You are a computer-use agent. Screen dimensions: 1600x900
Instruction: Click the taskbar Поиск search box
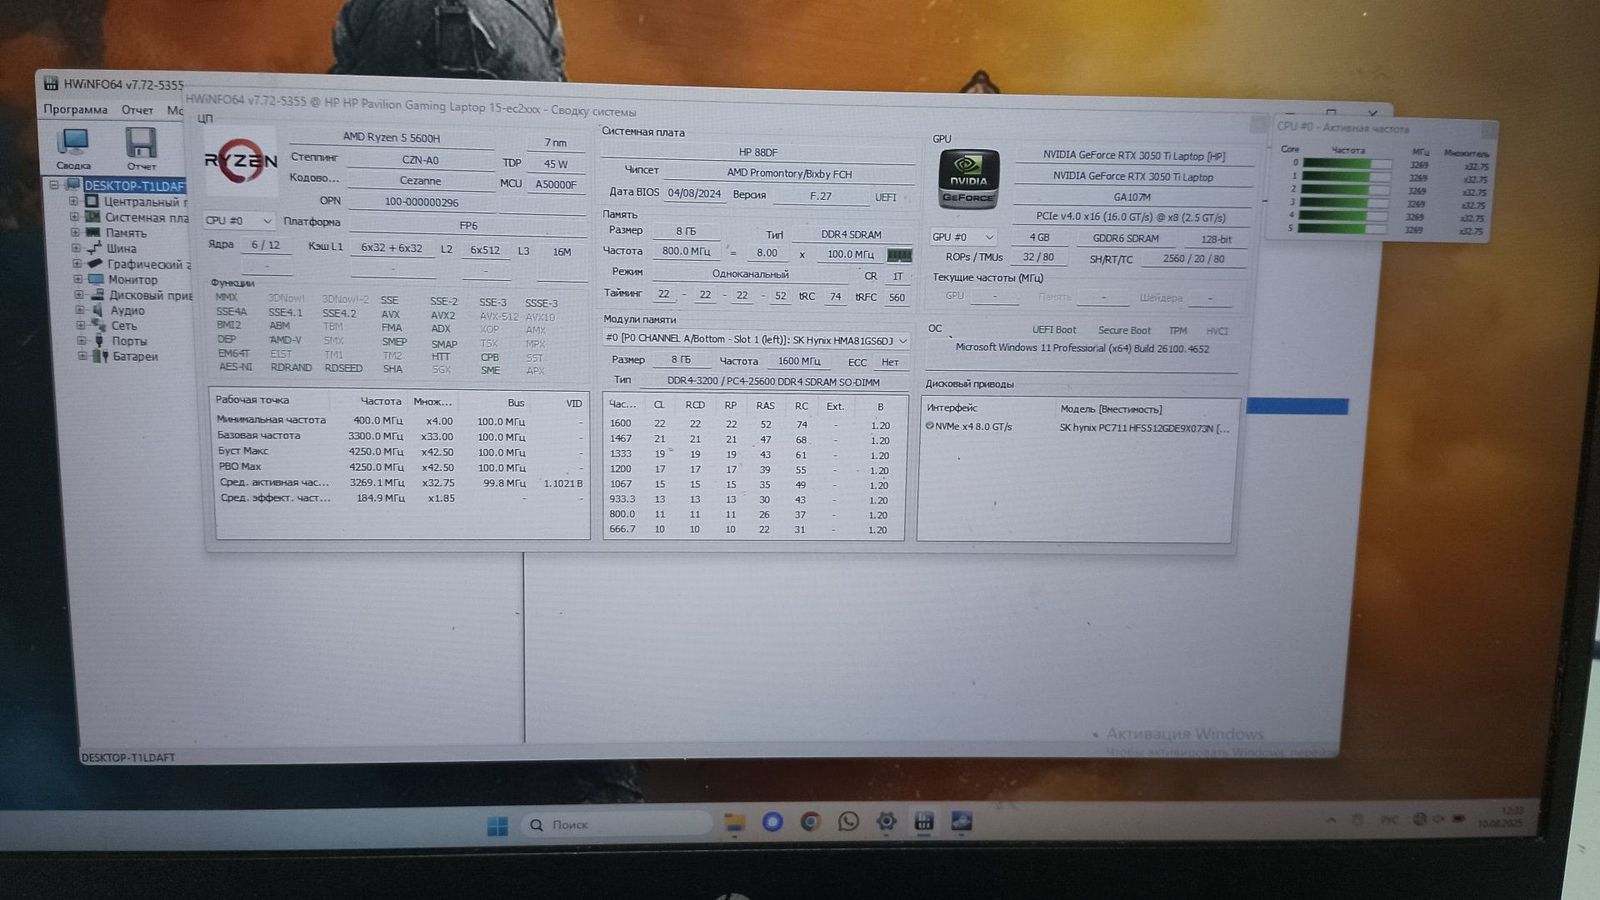click(x=615, y=824)
